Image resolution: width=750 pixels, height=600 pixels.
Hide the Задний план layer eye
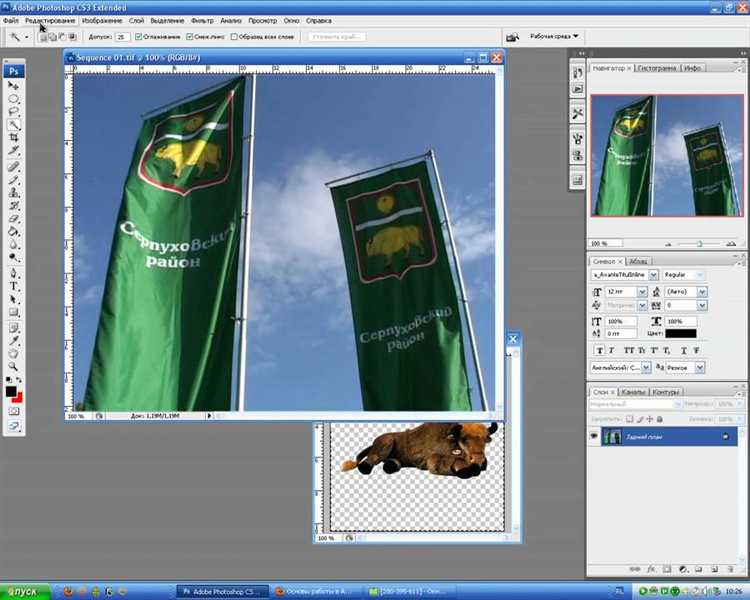pos(594,437)
